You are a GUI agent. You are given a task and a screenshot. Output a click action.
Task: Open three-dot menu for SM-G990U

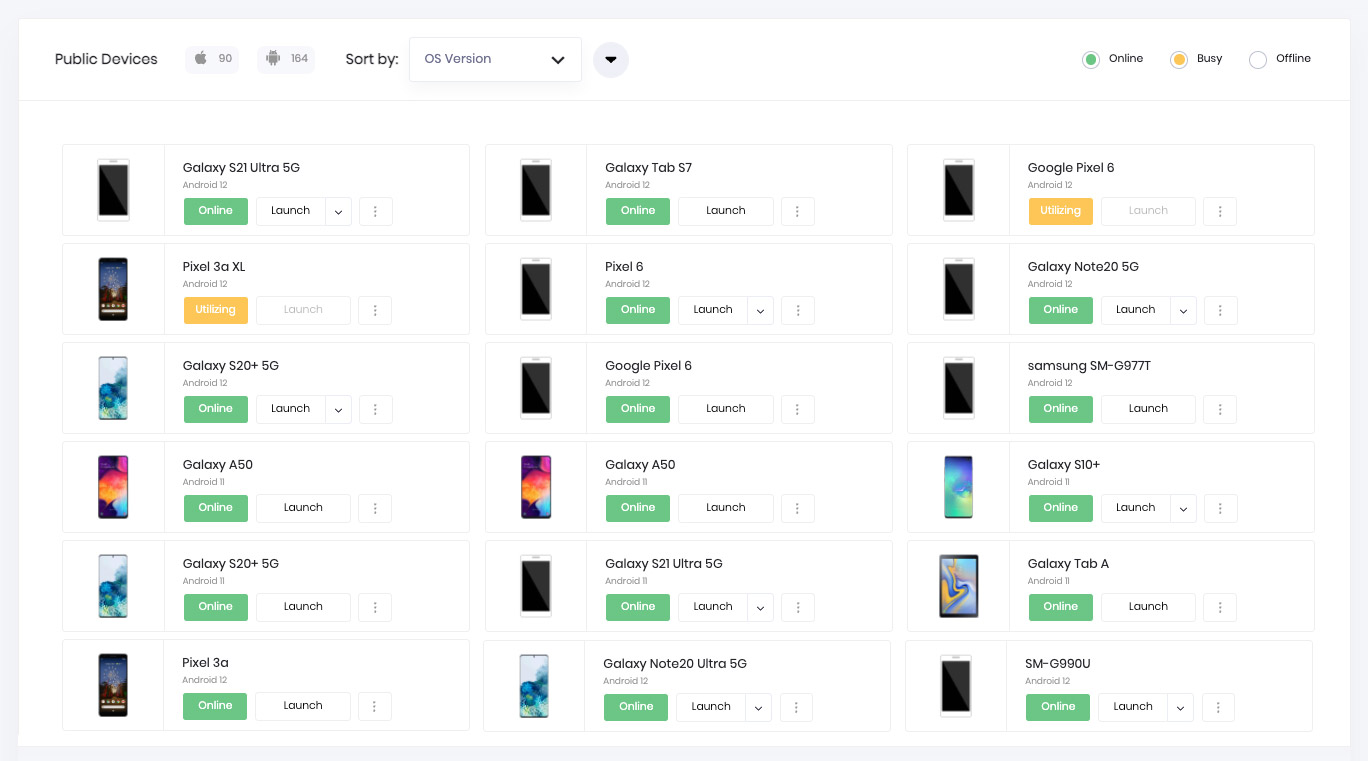1217,707
